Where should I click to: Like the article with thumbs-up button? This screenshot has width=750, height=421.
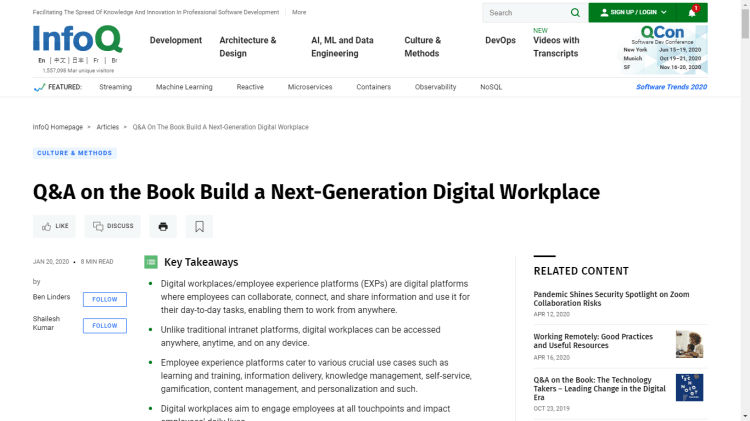[x=55, y=226]
